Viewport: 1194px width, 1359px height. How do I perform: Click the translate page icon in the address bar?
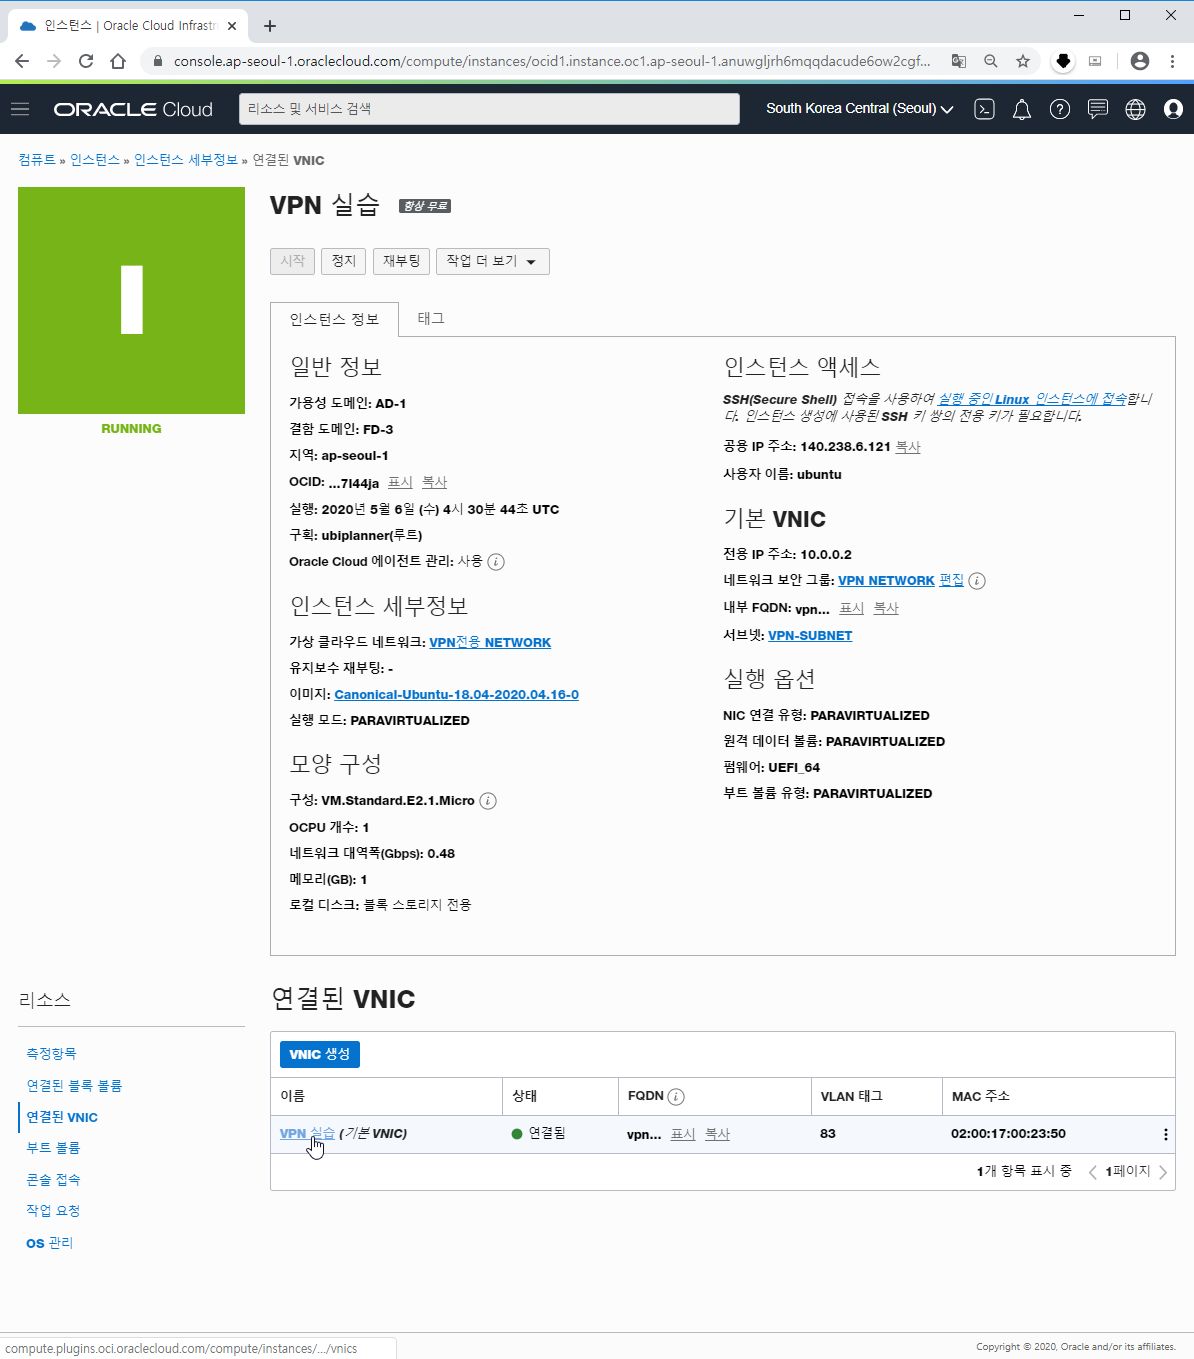959,61
